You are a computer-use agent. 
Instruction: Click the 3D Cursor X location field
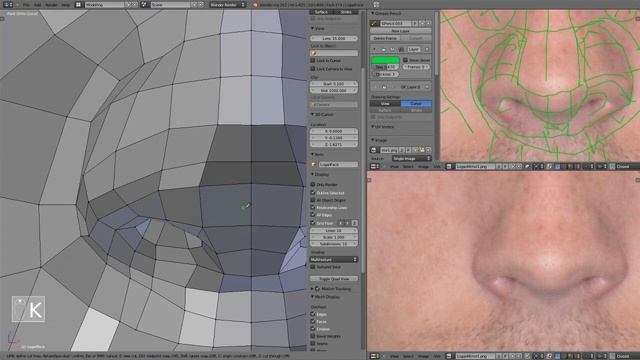pyautogui.click(x=334, y=131)
